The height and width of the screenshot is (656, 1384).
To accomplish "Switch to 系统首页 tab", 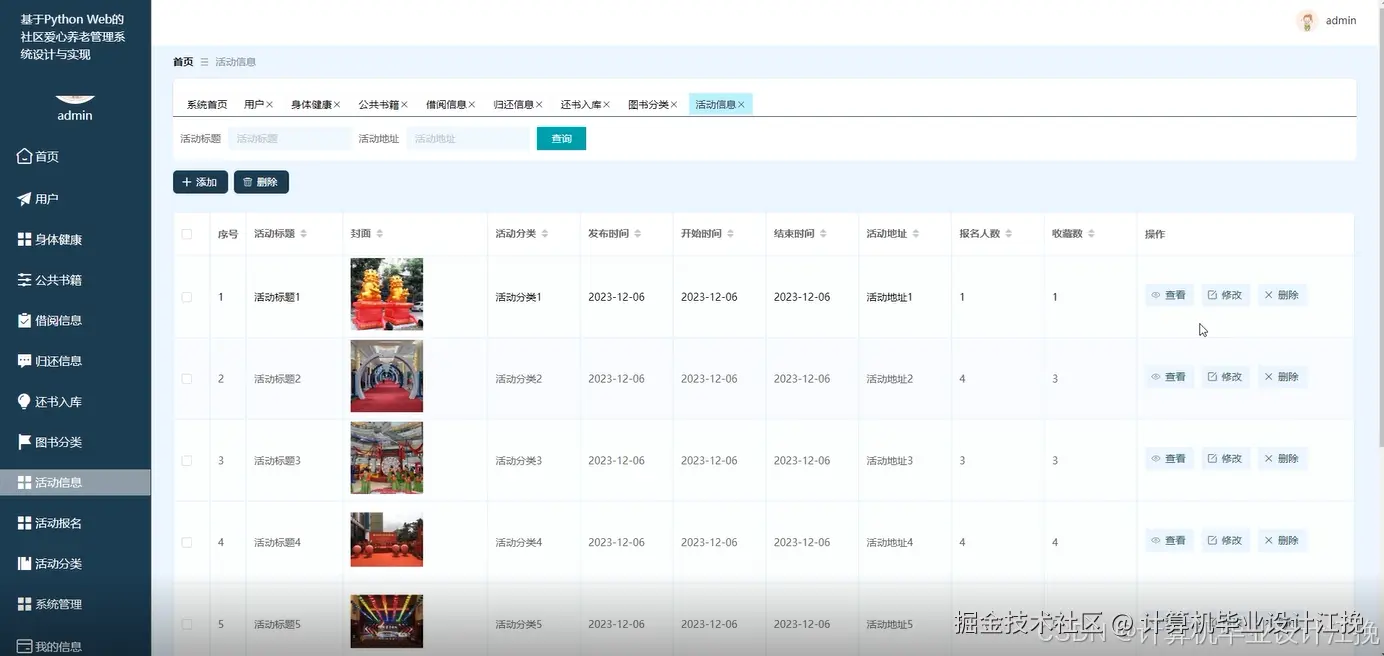I will 207,105.
